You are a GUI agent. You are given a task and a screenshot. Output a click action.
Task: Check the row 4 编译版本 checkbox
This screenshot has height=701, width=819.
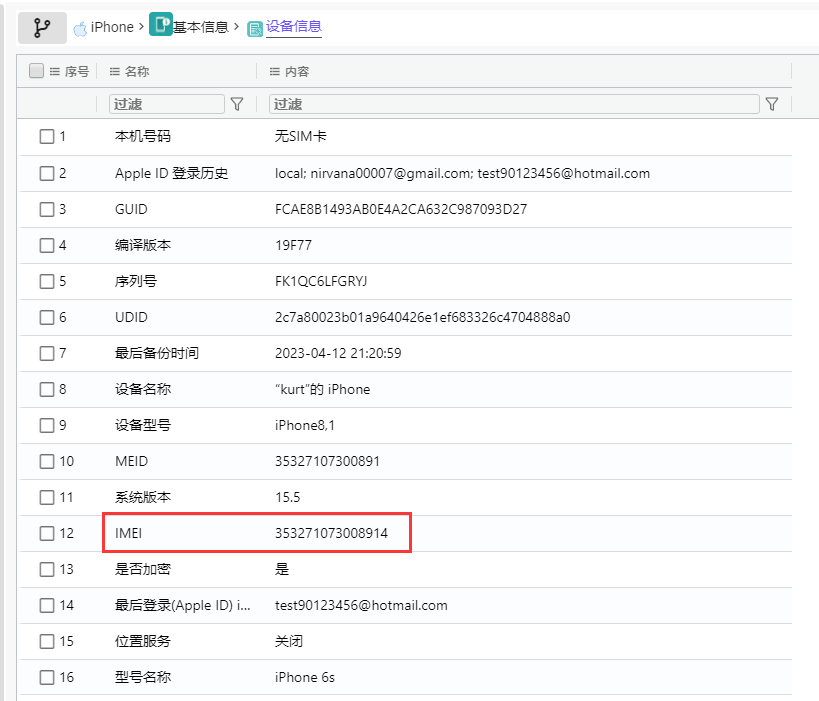(x=47, y=246)
